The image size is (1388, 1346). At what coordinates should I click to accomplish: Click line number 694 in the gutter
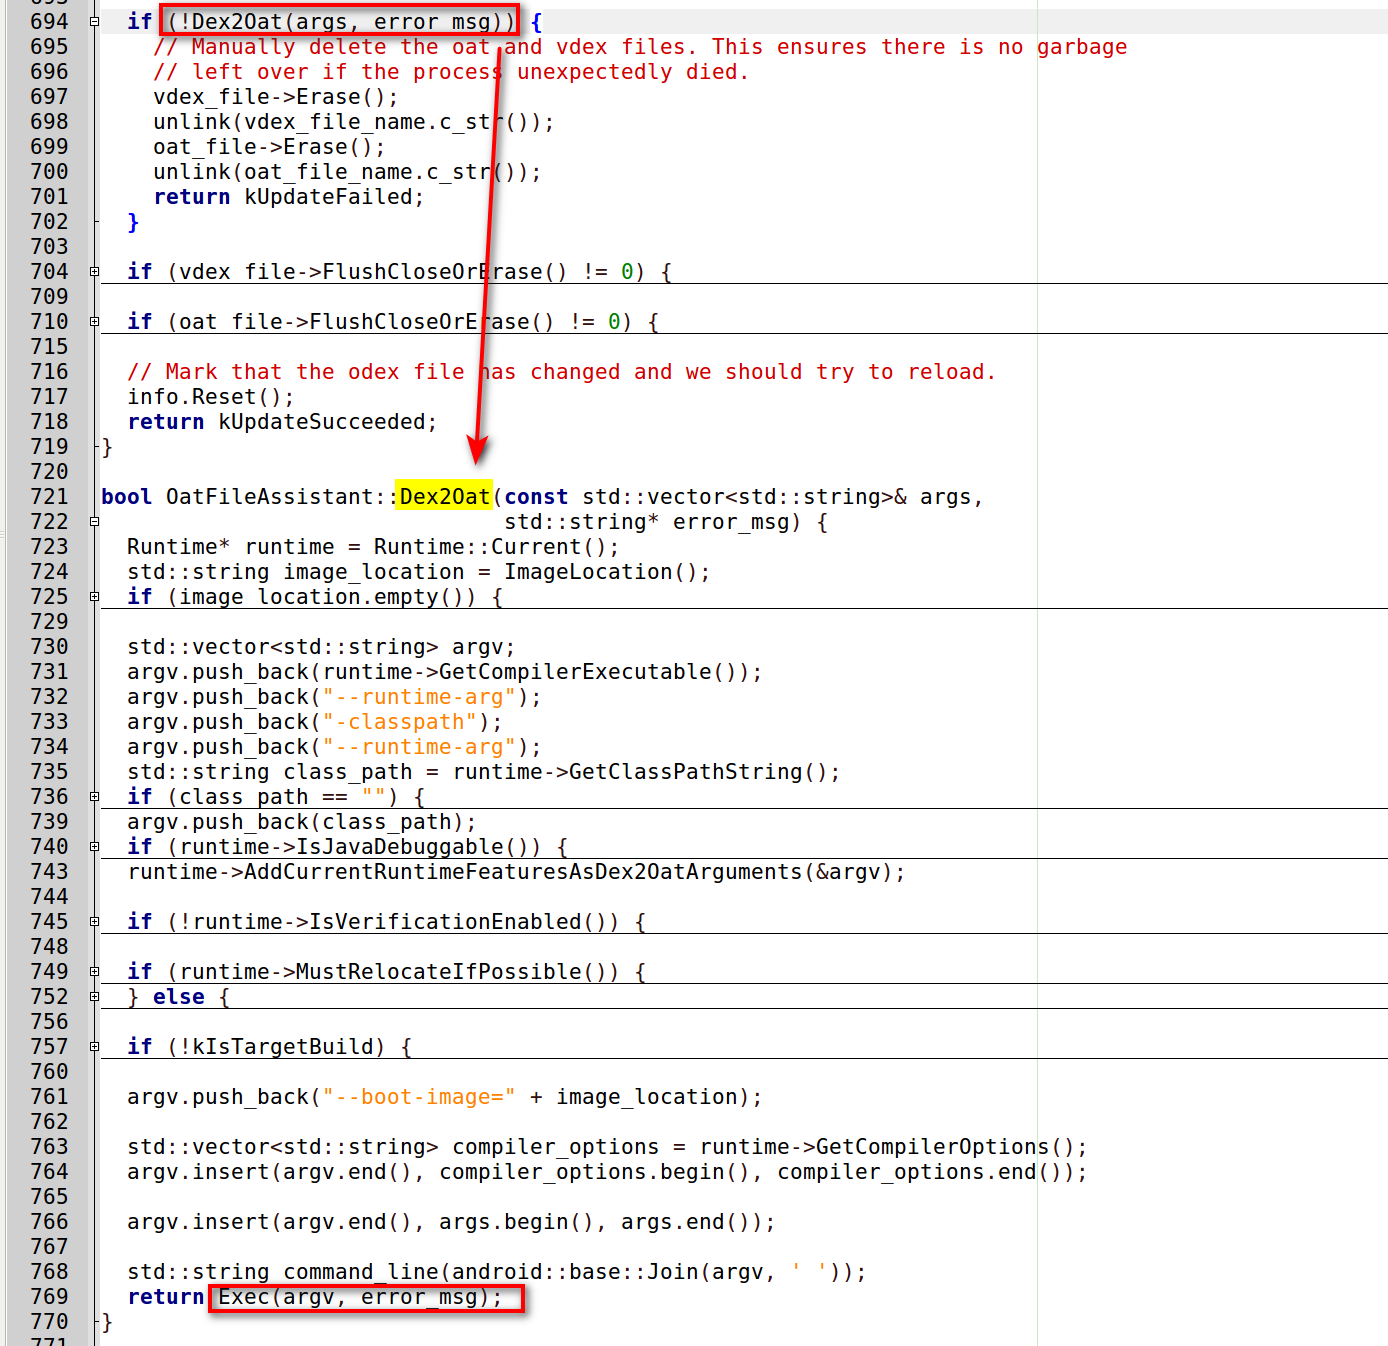(x=50, y=22)
